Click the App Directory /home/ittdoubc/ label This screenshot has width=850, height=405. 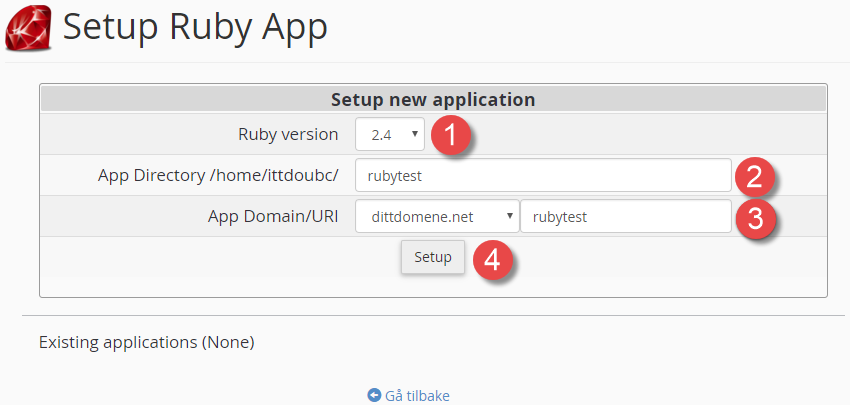pos(218,176)
